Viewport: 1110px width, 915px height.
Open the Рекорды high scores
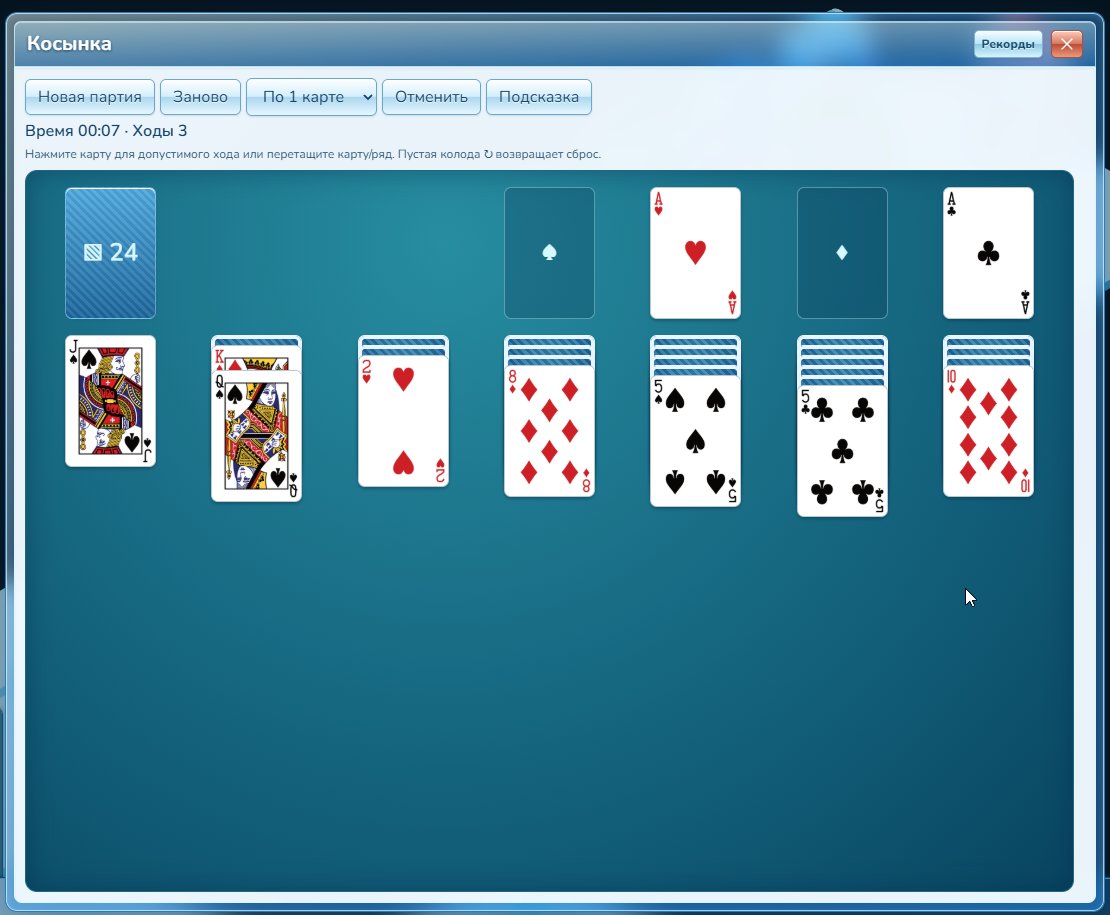pos(1008,44)
